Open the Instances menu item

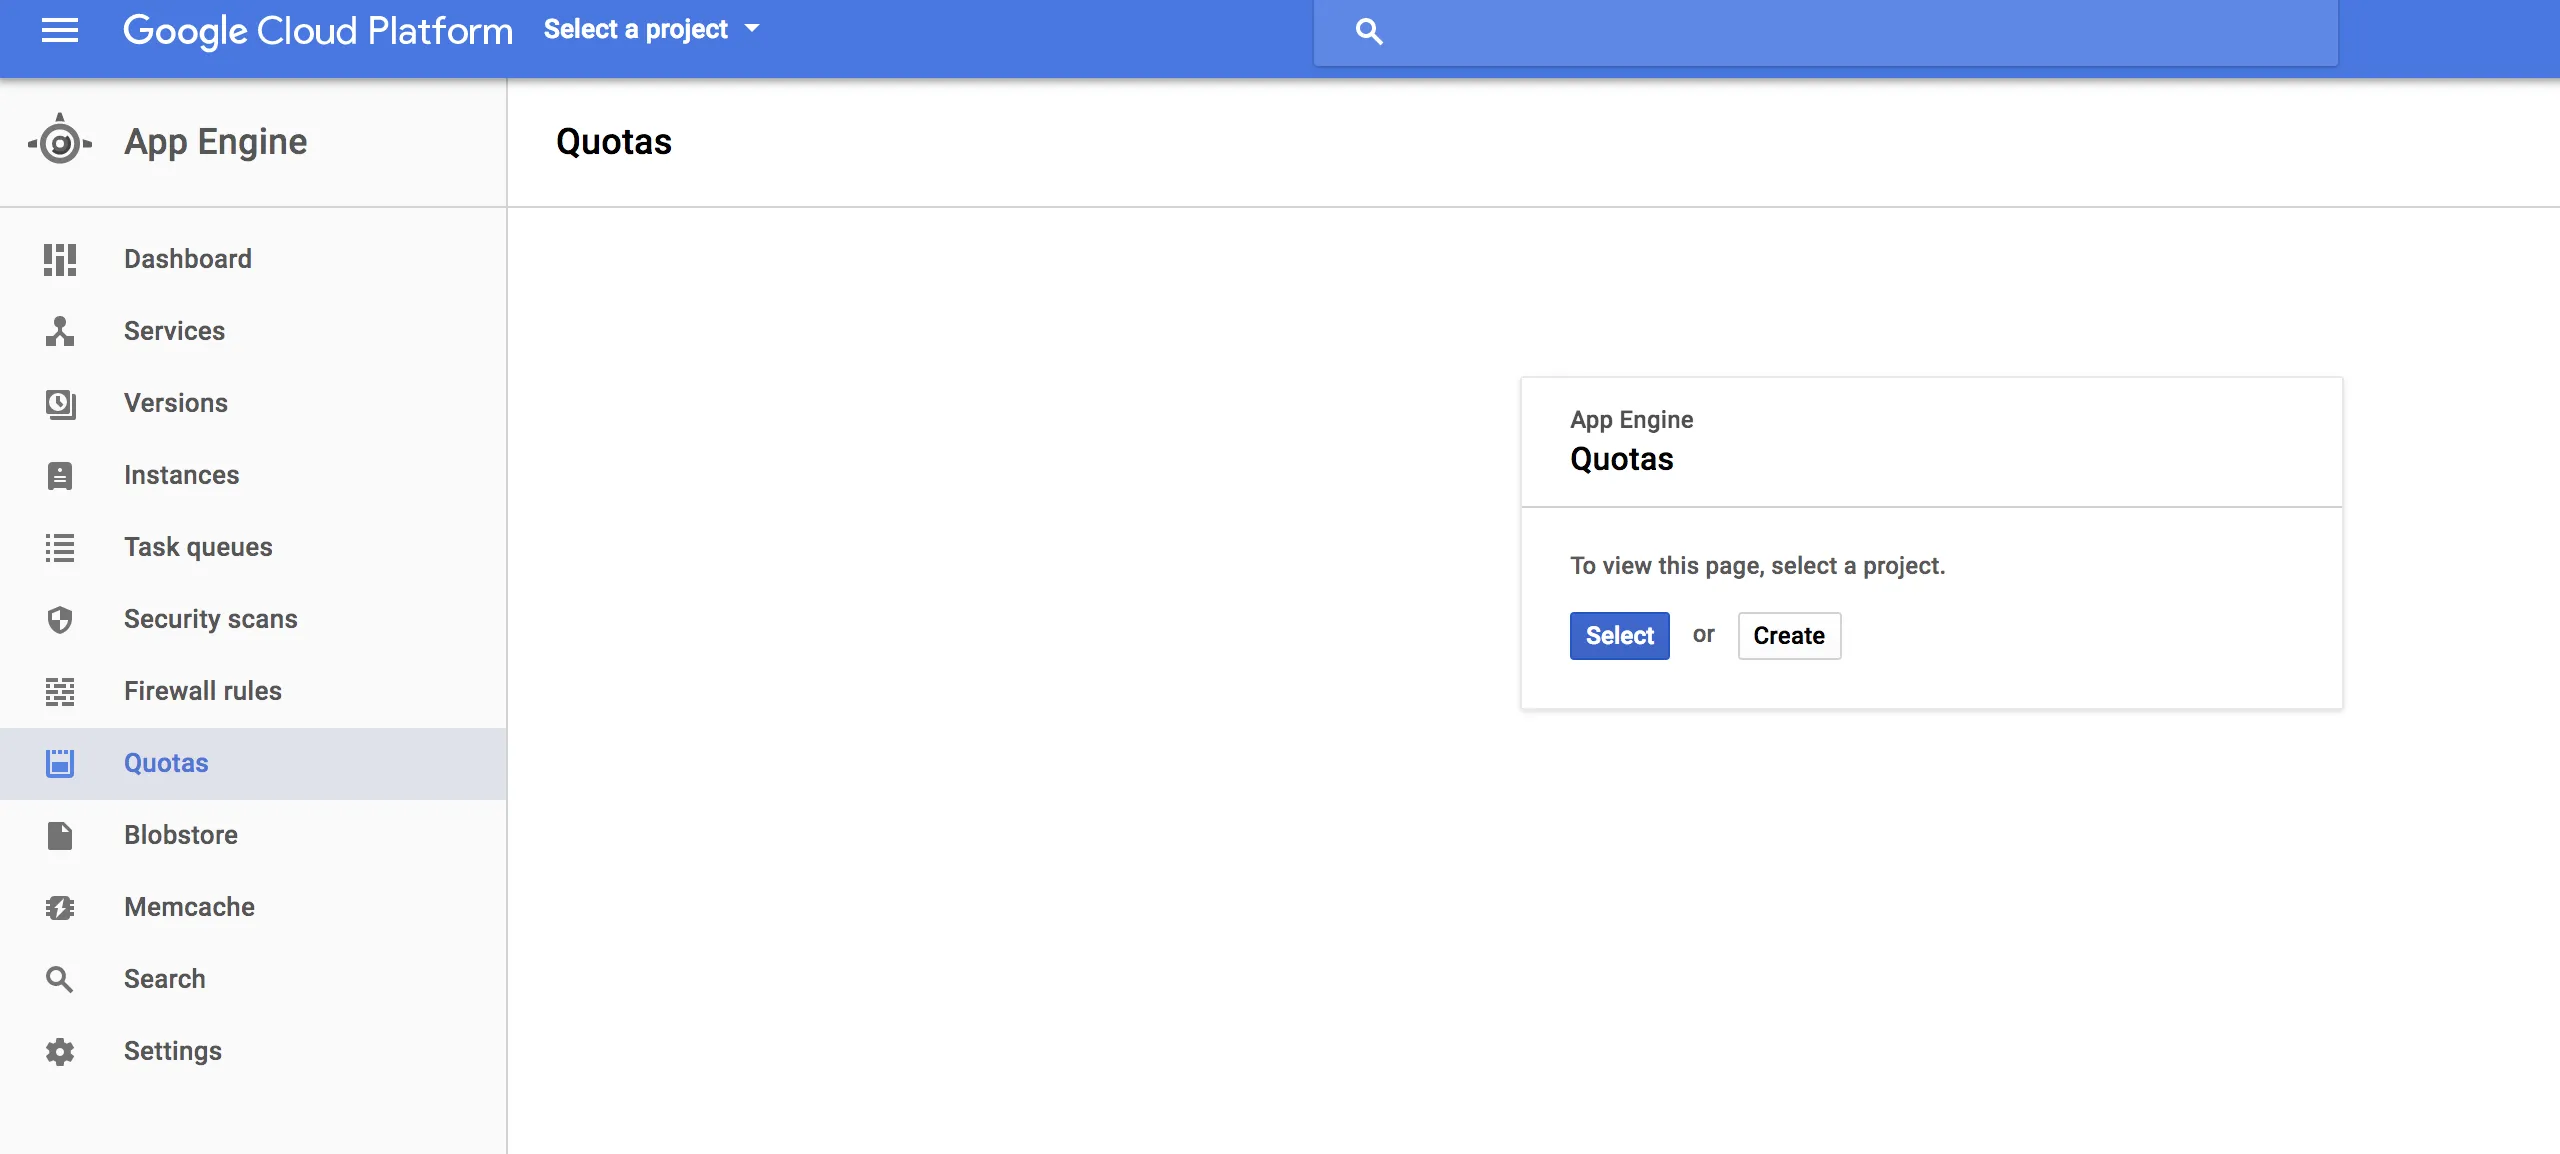(x=181, y=475)
